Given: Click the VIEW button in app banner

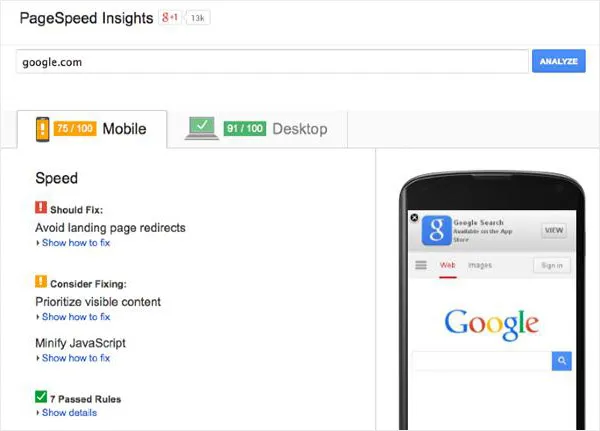Looking at the screenshot, I should point(553,230).
